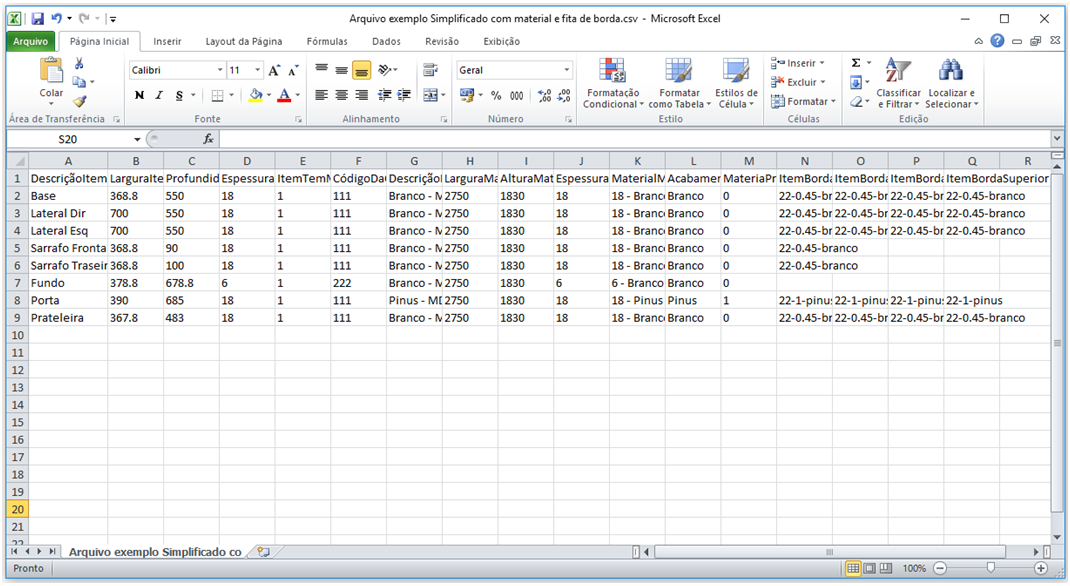1070x586 pixels.
Task: Click the insert function fx icon
Action: click(x=208, y=139)
